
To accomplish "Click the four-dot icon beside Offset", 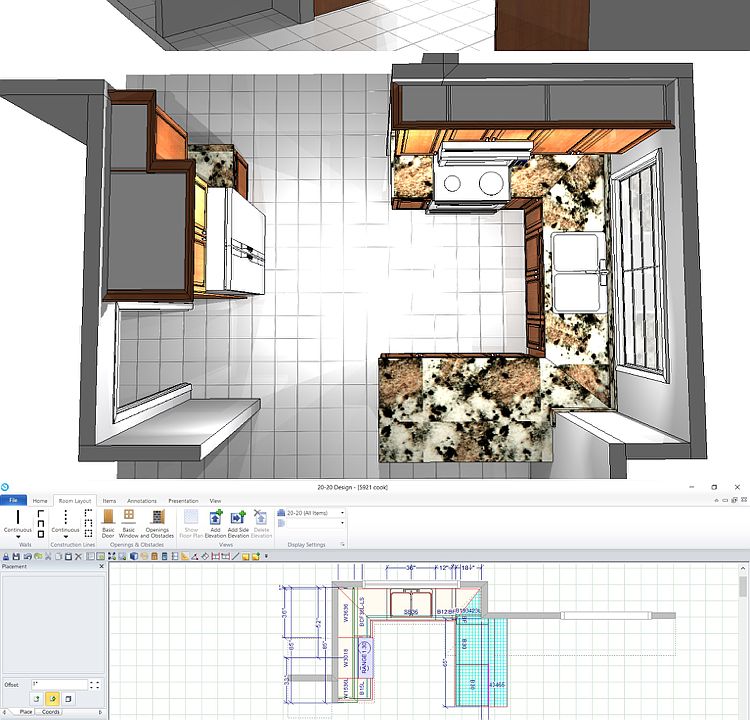I will pyautogui.click(x=95, y=685).
